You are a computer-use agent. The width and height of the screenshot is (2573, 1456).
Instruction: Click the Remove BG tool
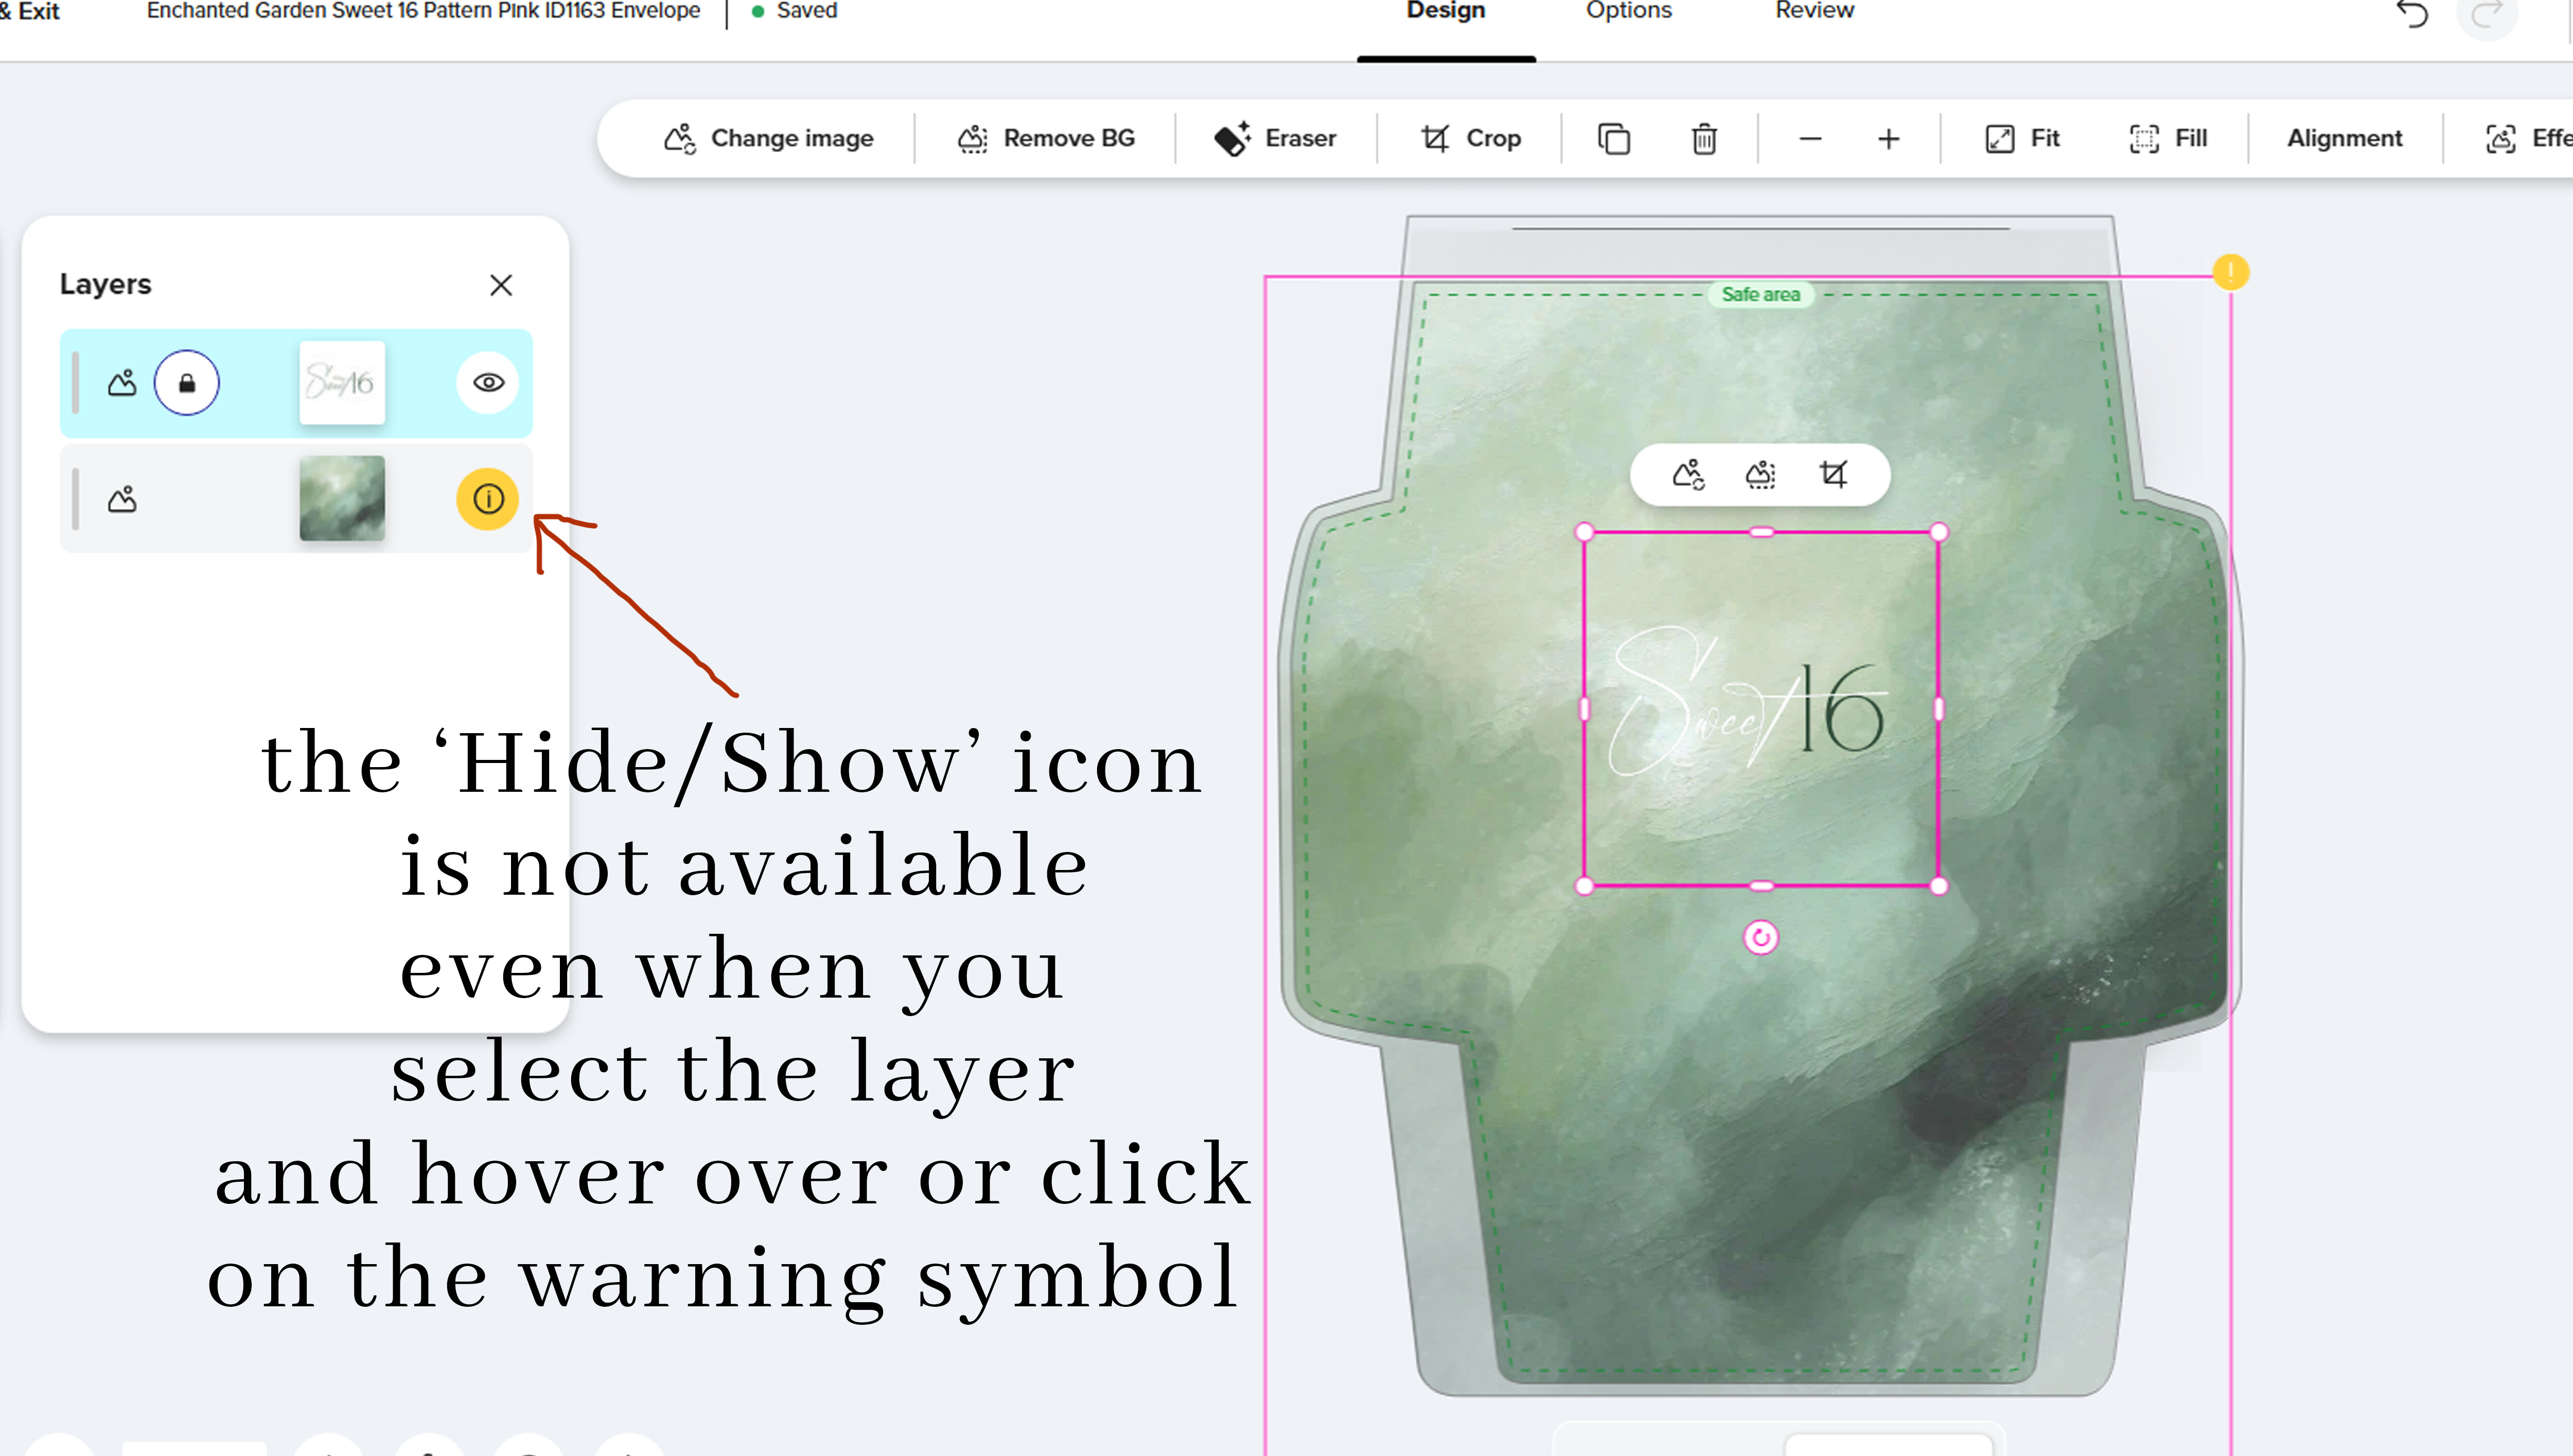(x=1046, y=138)
